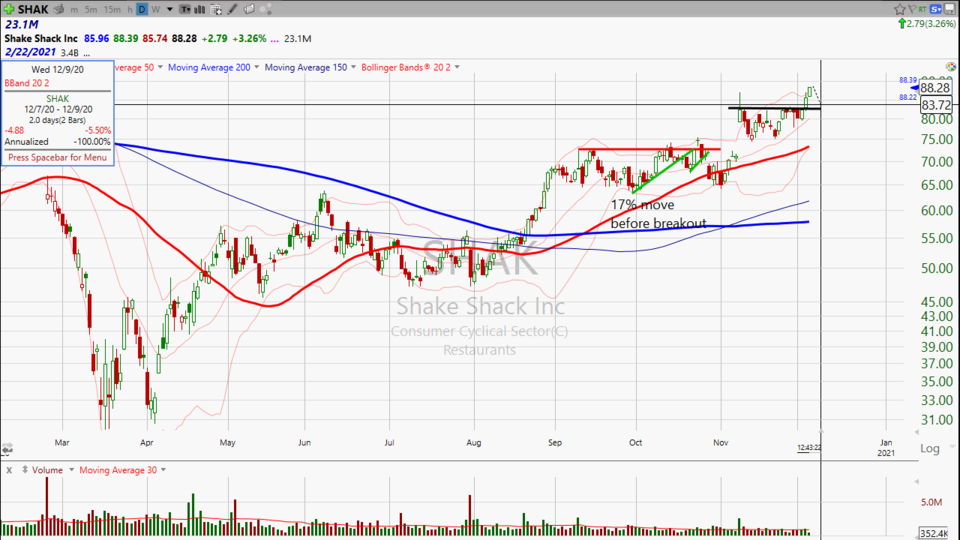960x540 pixels.
Task: Open the Volume indicator dropdown
Action: (71, 470)
